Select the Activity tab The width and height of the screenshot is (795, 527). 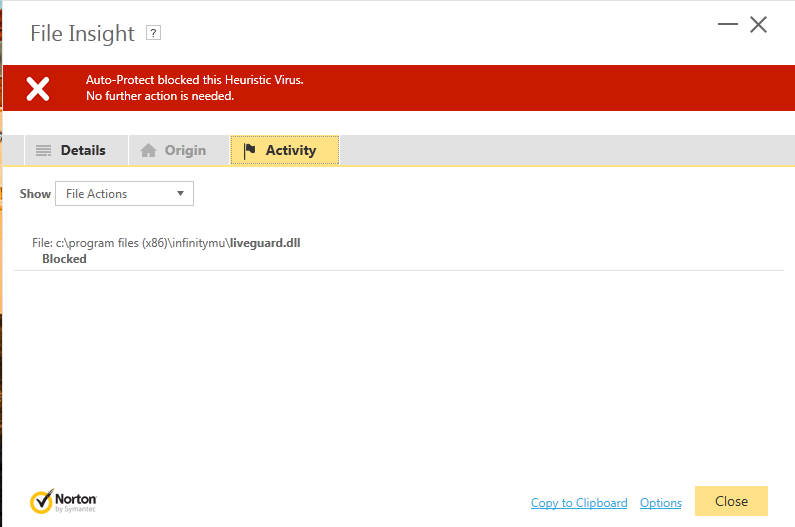coord(284,150)
